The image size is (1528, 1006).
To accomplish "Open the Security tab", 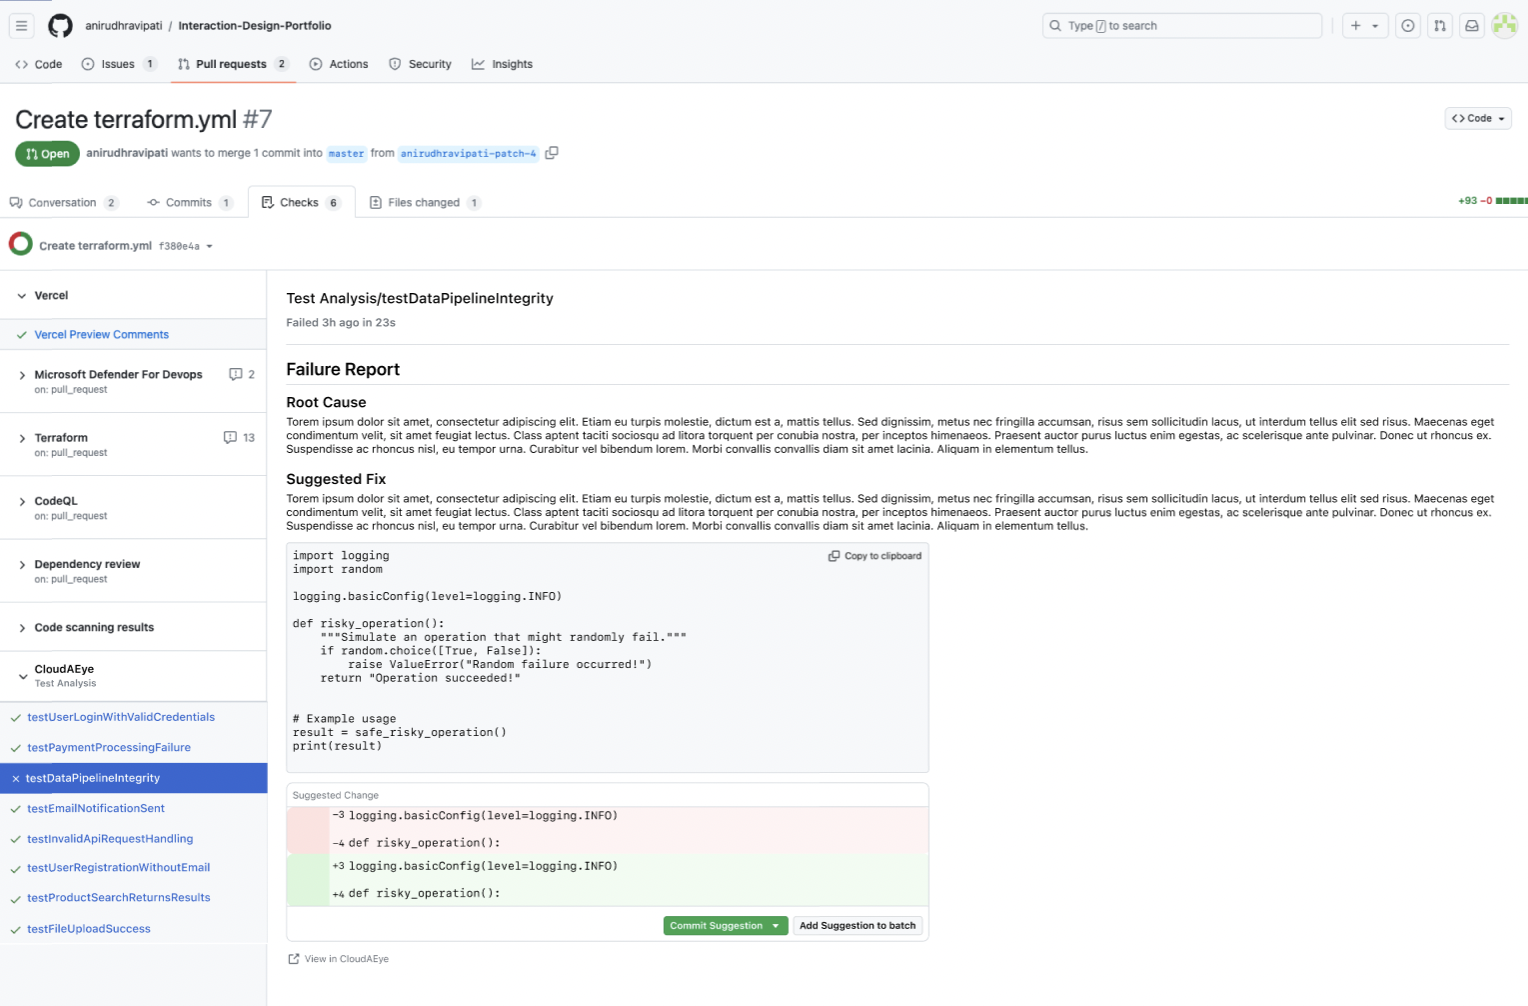I will point(420,64).
